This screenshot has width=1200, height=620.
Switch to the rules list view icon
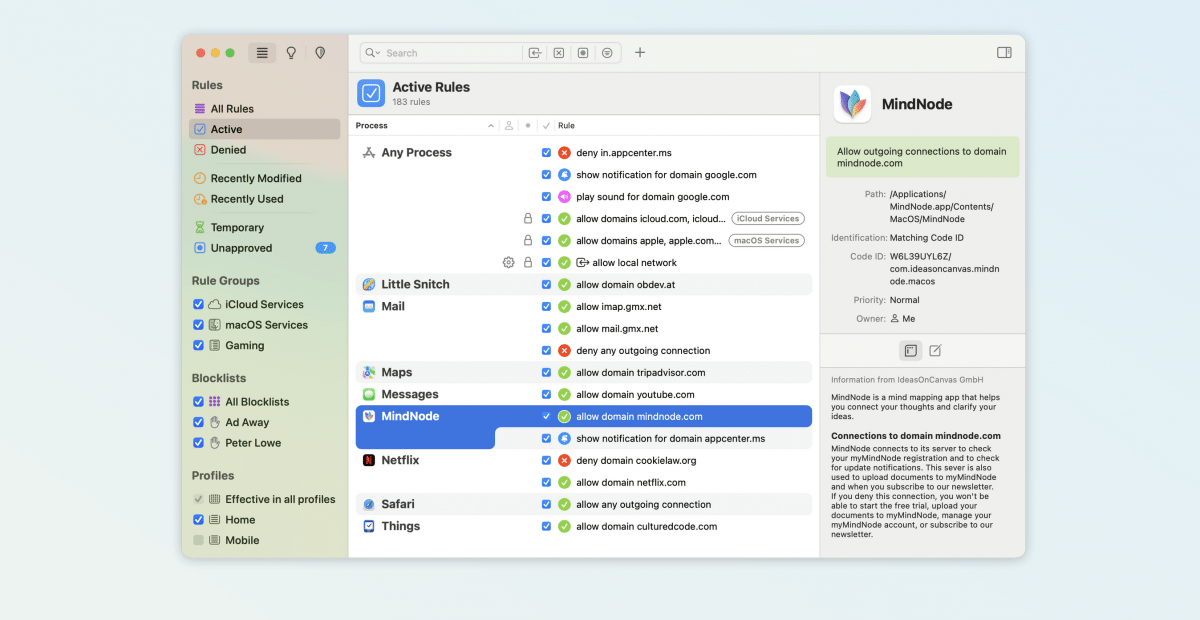pos(262,53)
